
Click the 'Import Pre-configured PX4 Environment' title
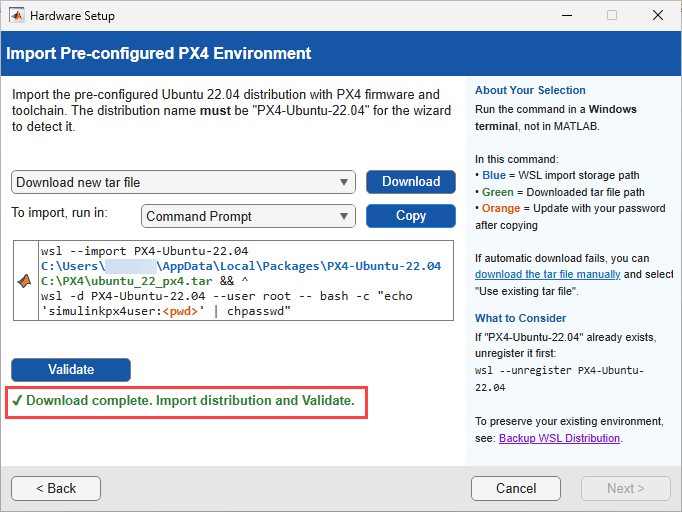pos(158,54)
